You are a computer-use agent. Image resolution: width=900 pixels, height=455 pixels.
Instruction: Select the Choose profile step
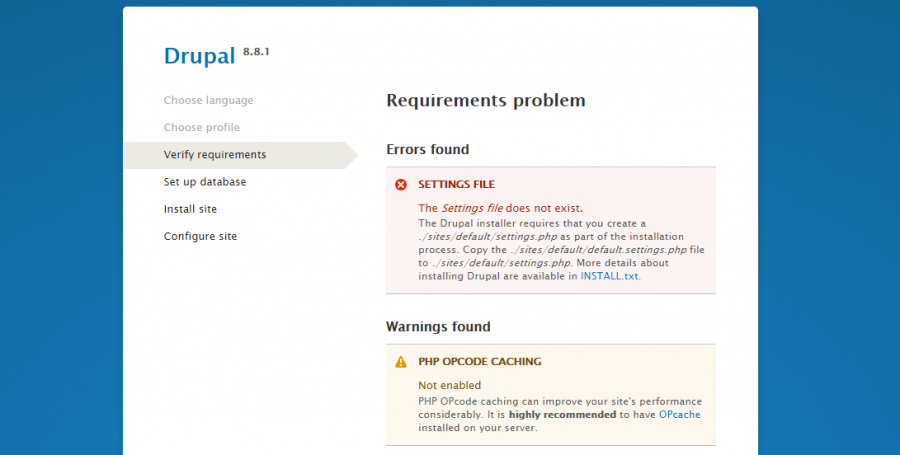(x=201, y=127)
